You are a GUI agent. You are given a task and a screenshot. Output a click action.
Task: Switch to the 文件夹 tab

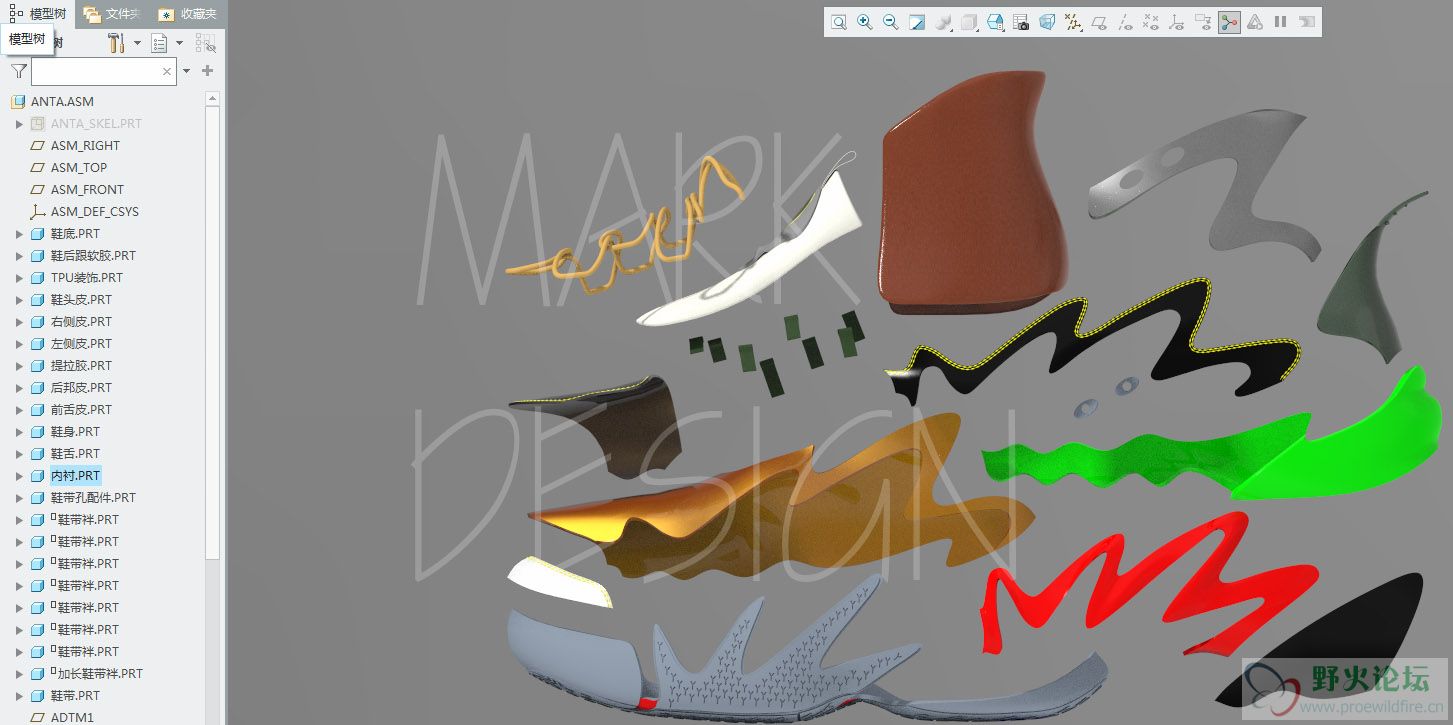[114, 14]
